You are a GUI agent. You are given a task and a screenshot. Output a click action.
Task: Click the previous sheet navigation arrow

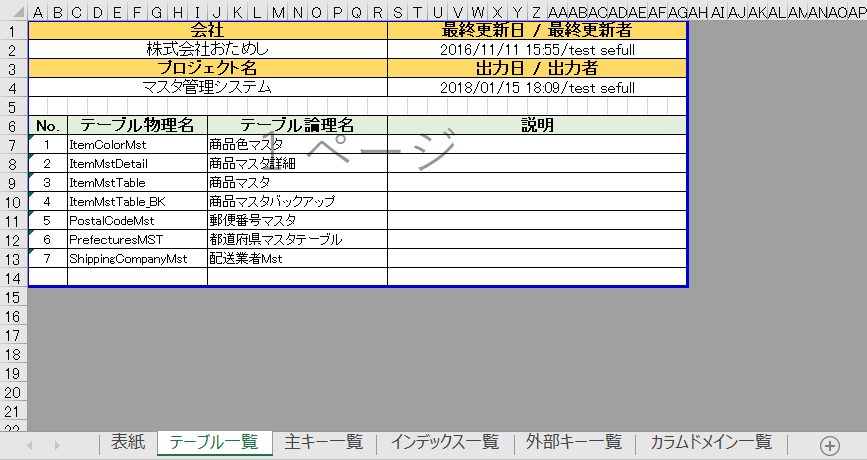(31, 445)
